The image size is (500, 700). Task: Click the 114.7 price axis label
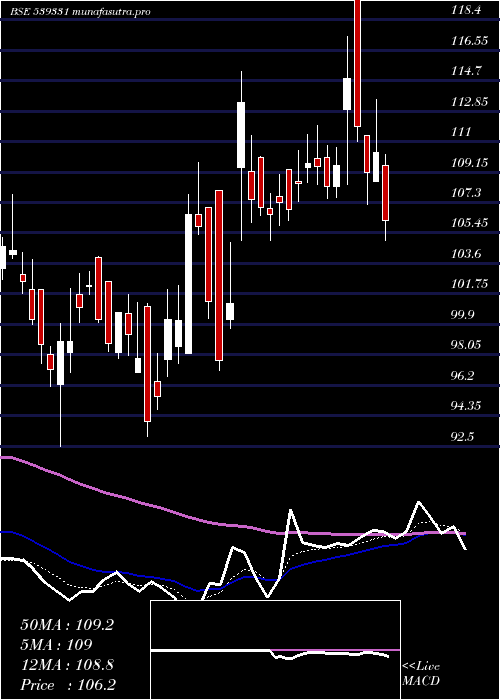point(466,71)
